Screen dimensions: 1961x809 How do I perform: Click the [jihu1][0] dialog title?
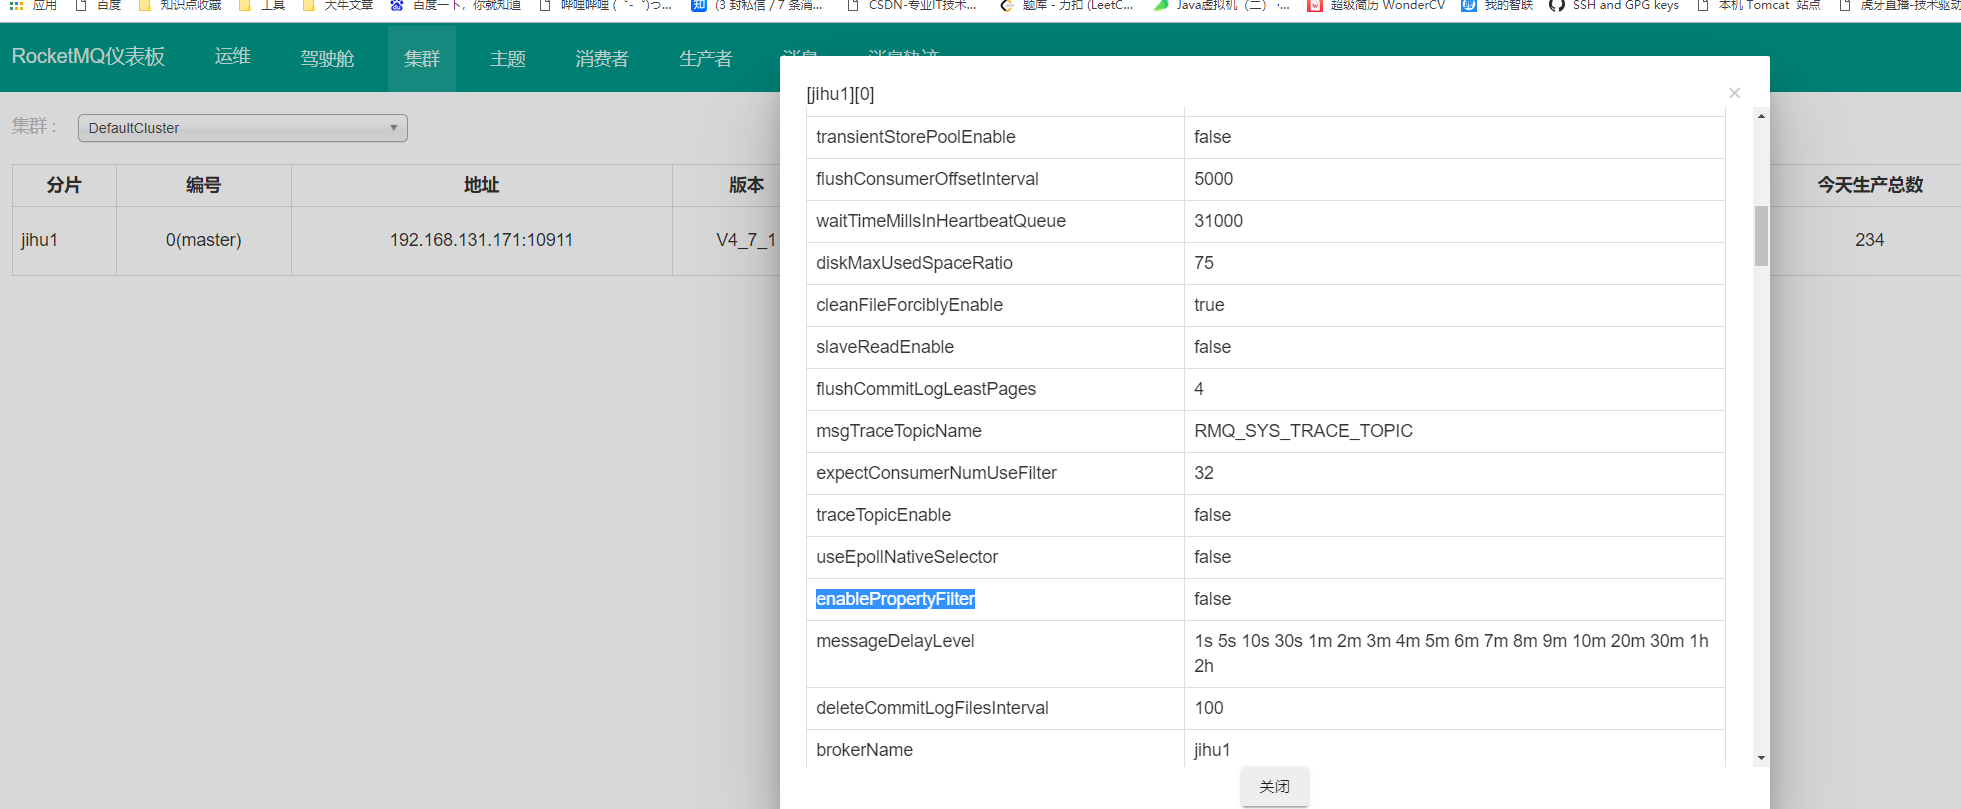[x=840, y=94]
